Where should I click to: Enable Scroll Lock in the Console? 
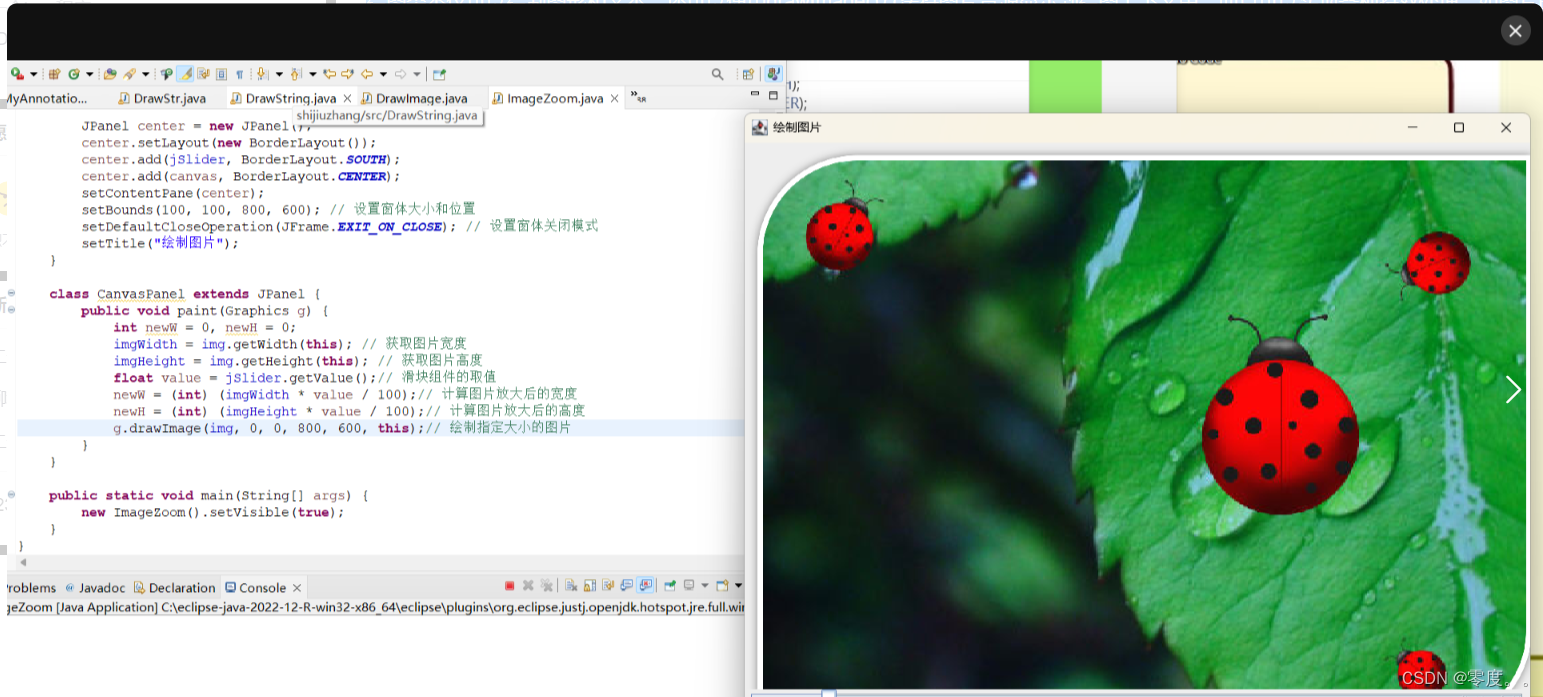coord(589,586)
